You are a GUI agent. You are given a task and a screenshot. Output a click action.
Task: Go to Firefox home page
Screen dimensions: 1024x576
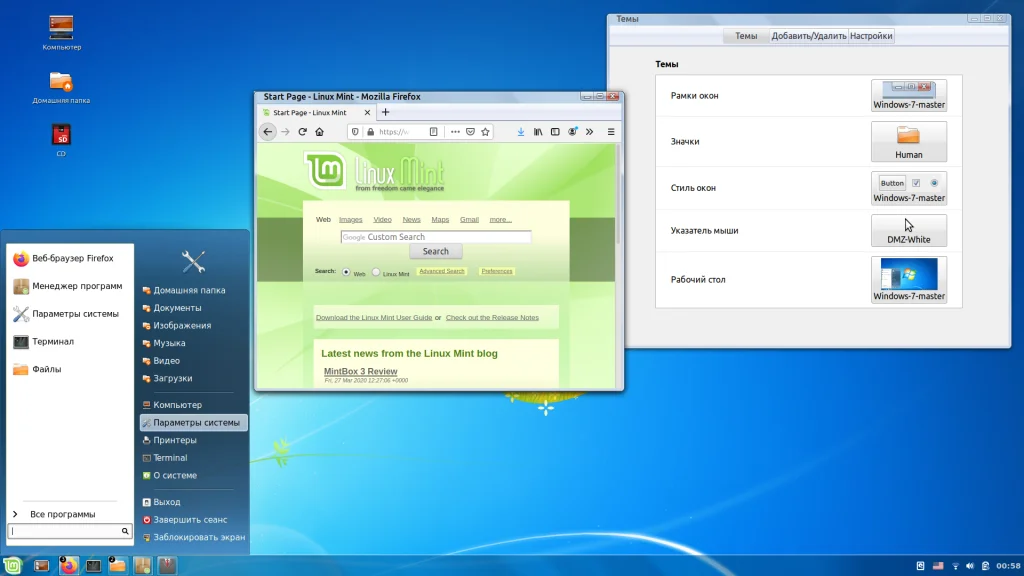(319, 132)
